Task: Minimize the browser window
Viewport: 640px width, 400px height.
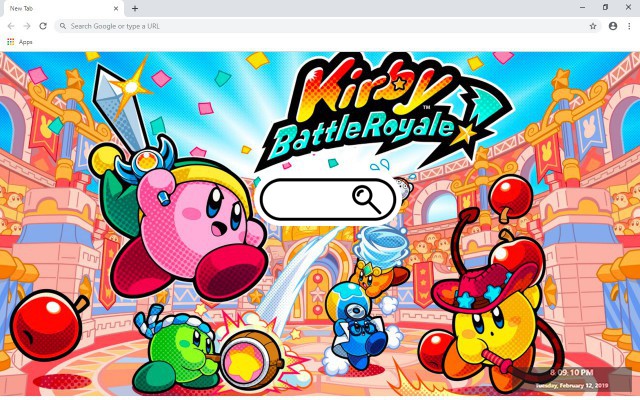Action: click(582, 7)
